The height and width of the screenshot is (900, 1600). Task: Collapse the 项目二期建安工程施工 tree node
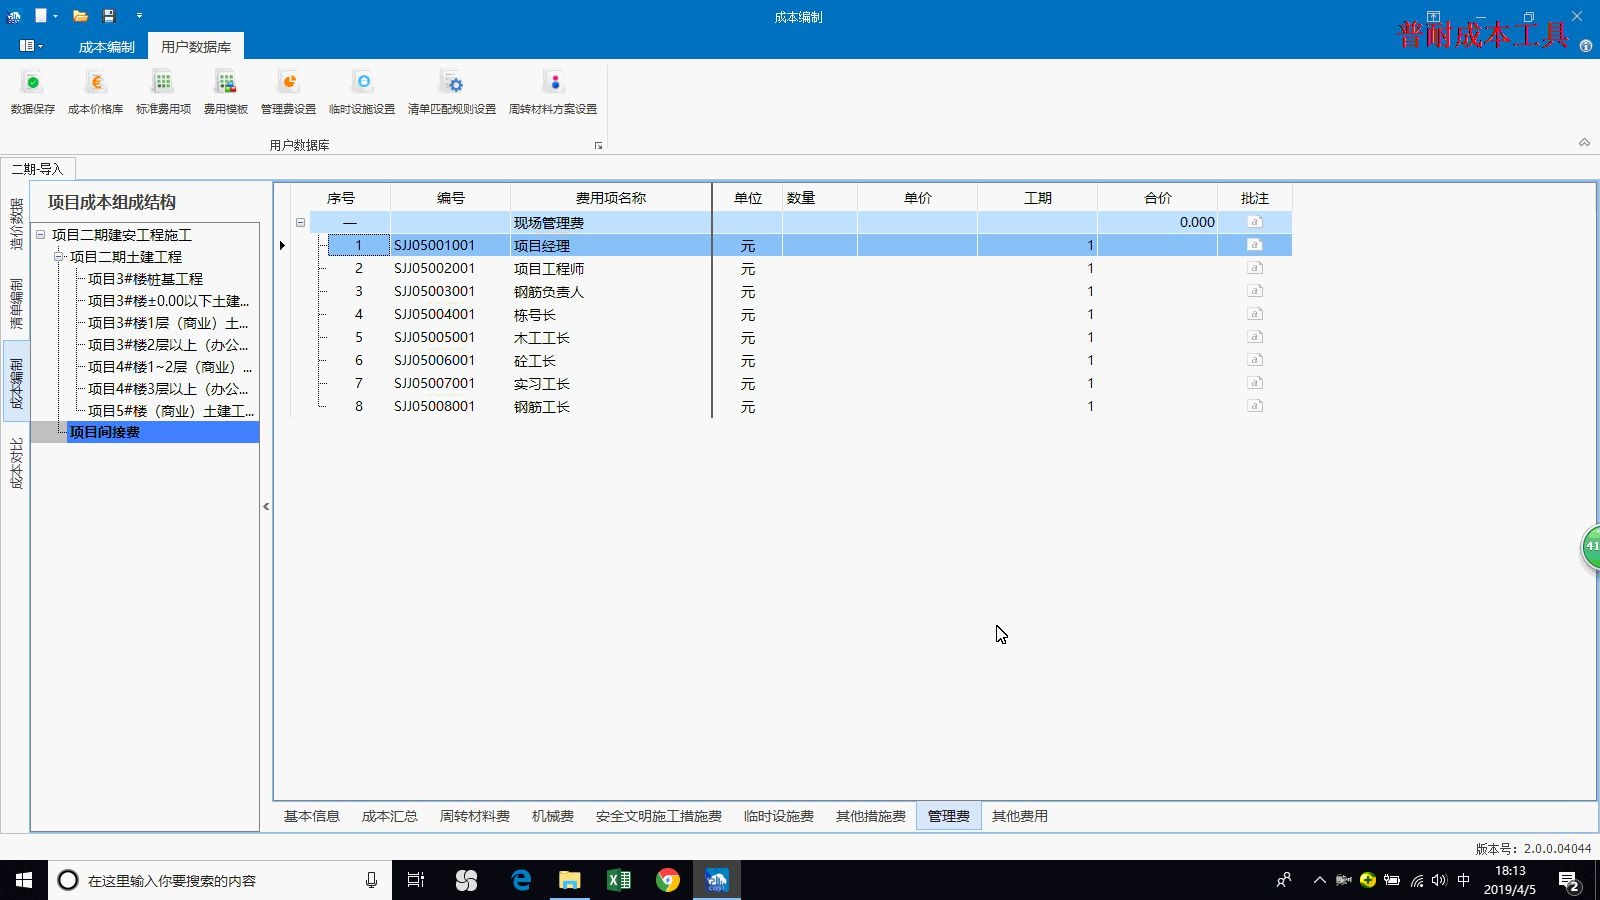(41, 235)
